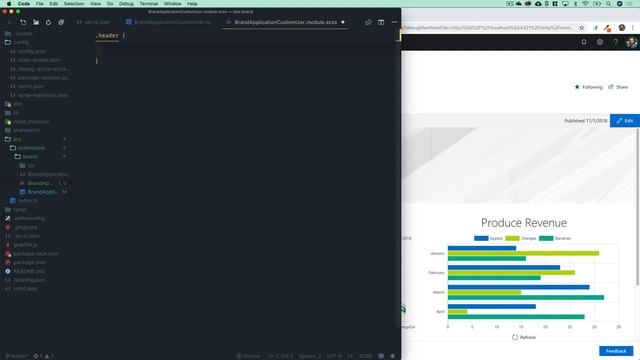Screen dimensions: 640x360
Task: Split the editor to the right
Action: pyautogui.click(x=381, y=22)
